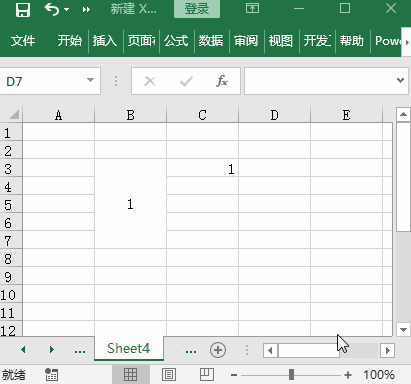Click the macro recording status icon

[52, 375]
